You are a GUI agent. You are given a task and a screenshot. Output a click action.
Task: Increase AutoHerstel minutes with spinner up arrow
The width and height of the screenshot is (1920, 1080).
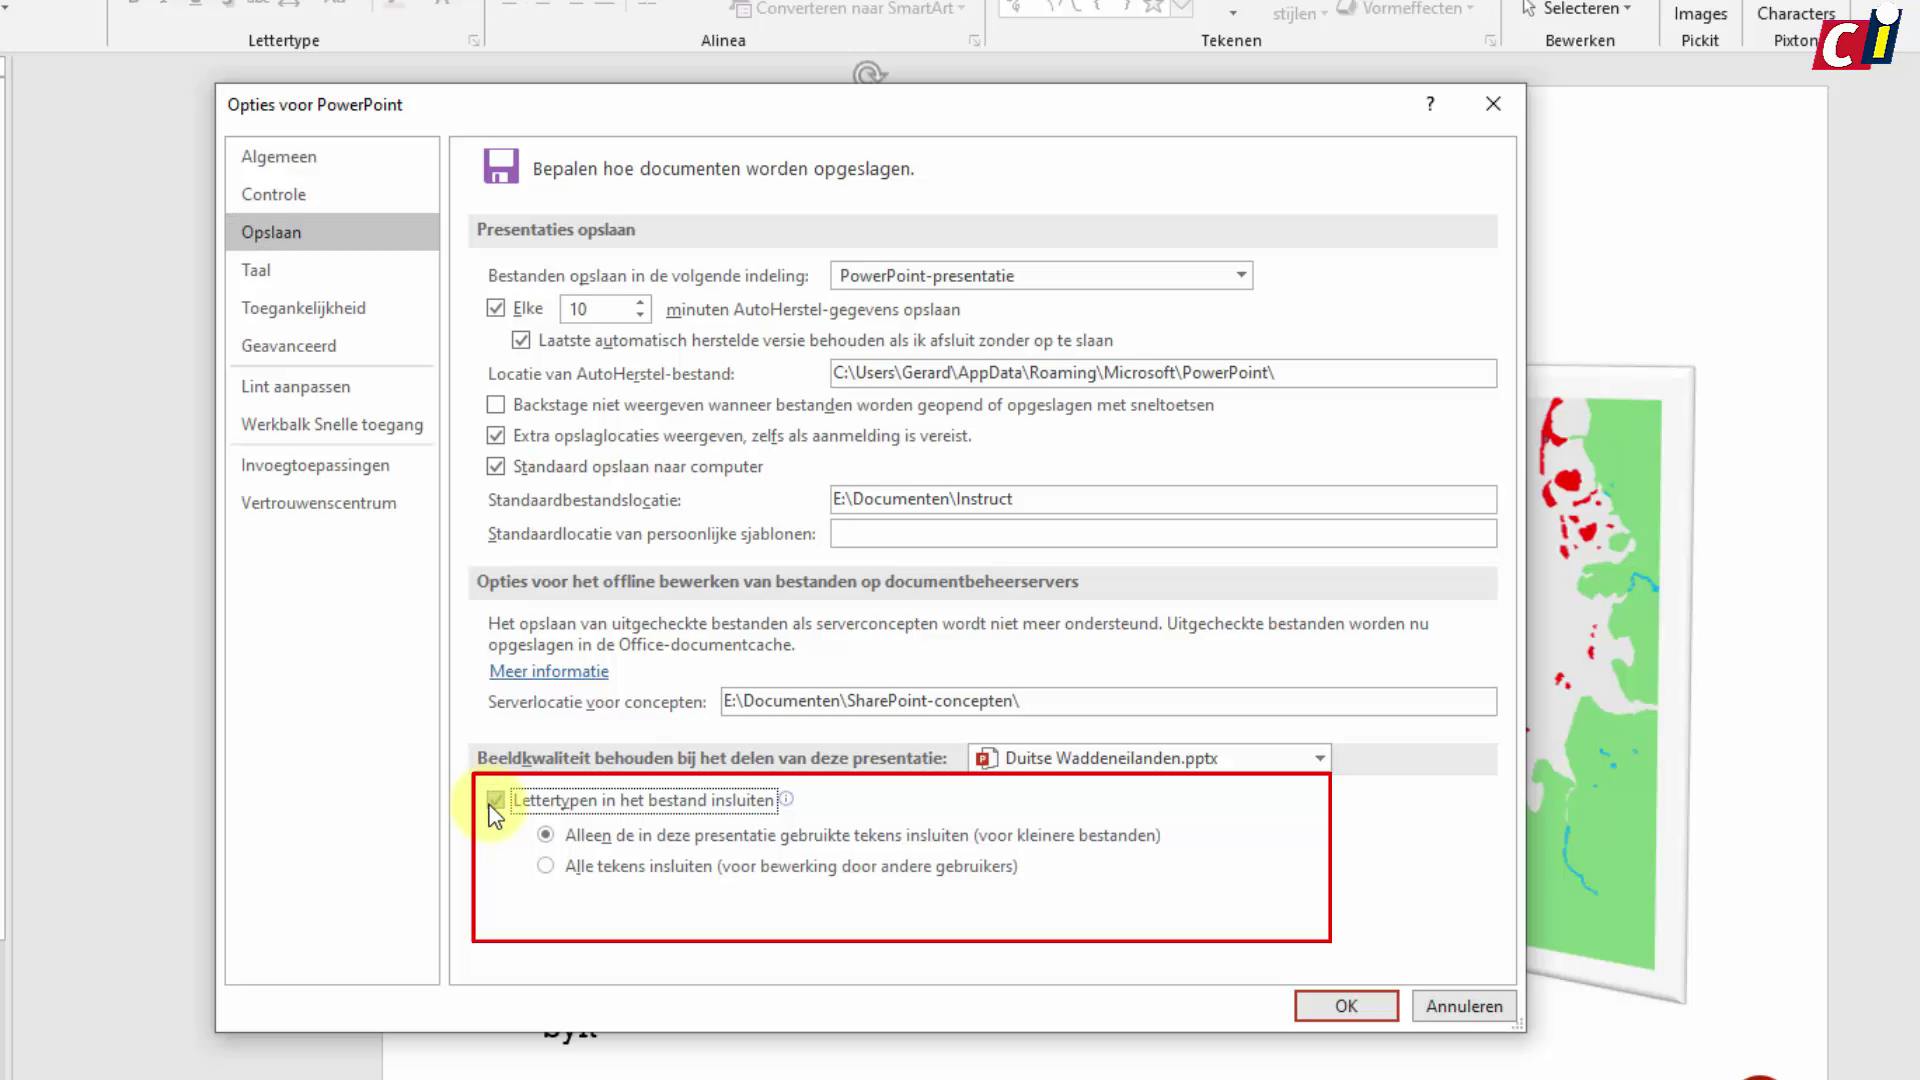tap(640, 302)
